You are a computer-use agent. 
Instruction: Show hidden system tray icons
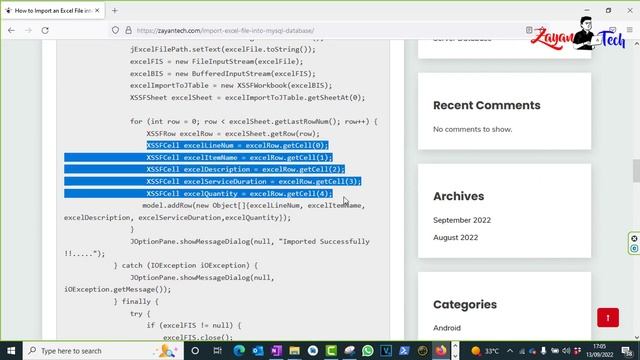pos(510,351)
